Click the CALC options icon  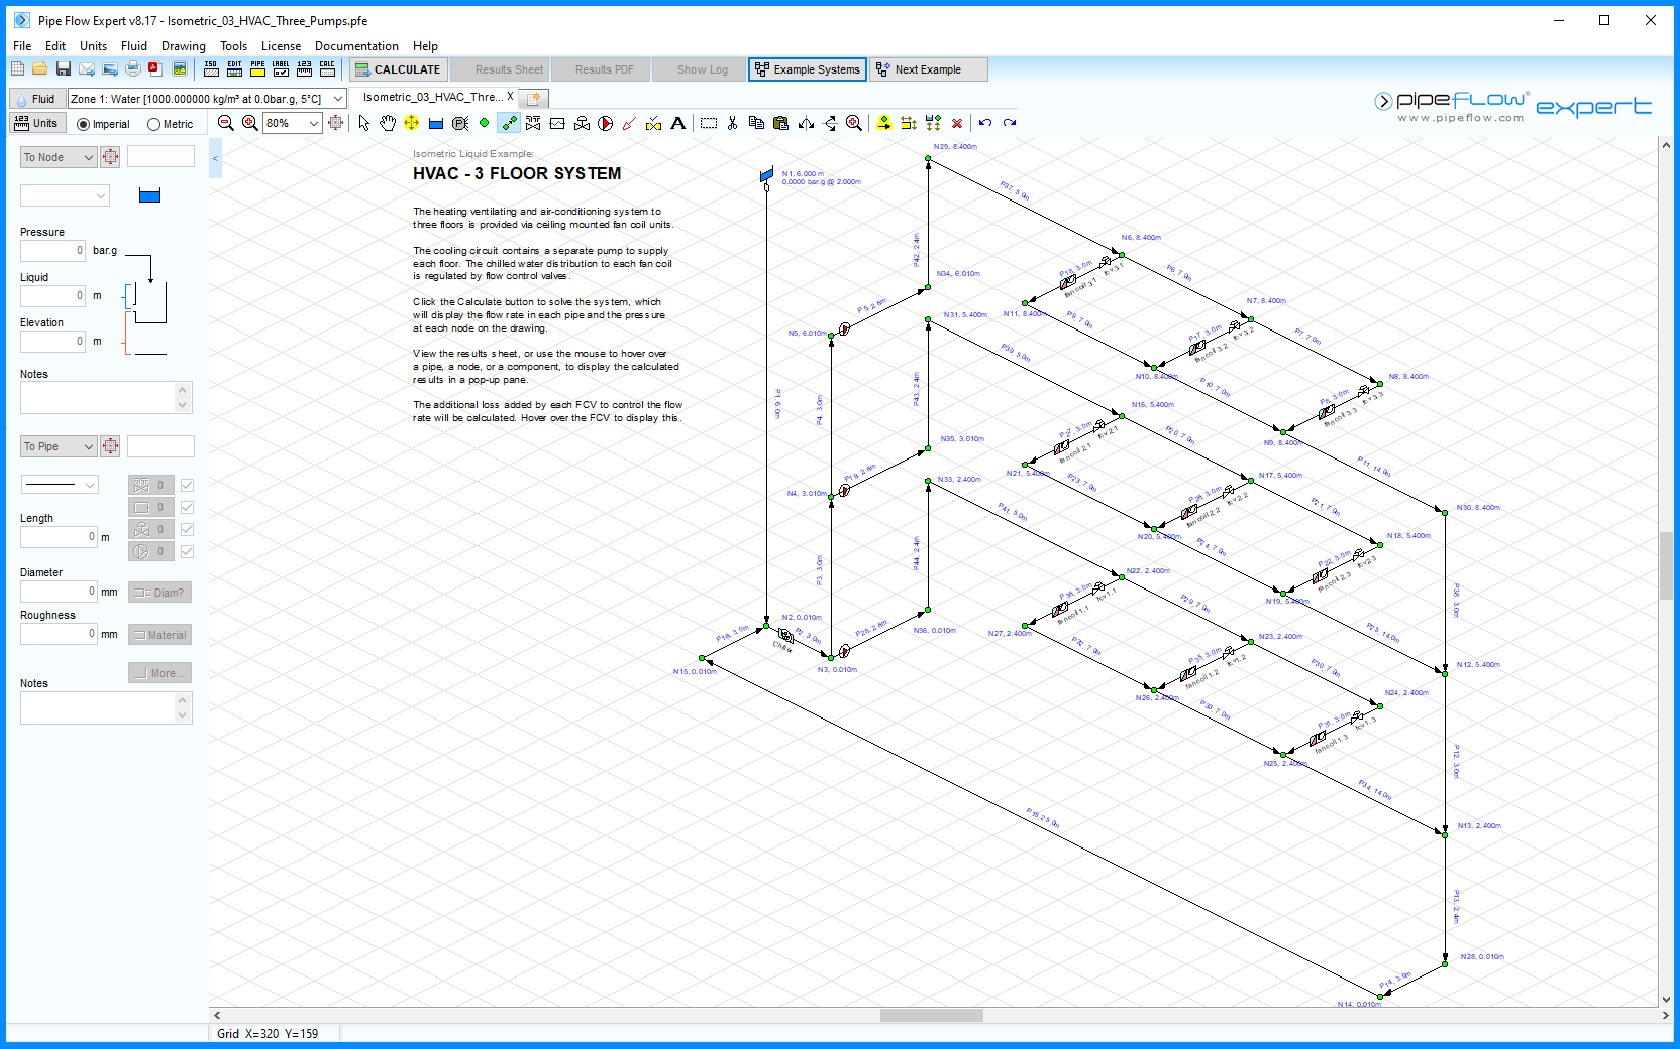327,69
